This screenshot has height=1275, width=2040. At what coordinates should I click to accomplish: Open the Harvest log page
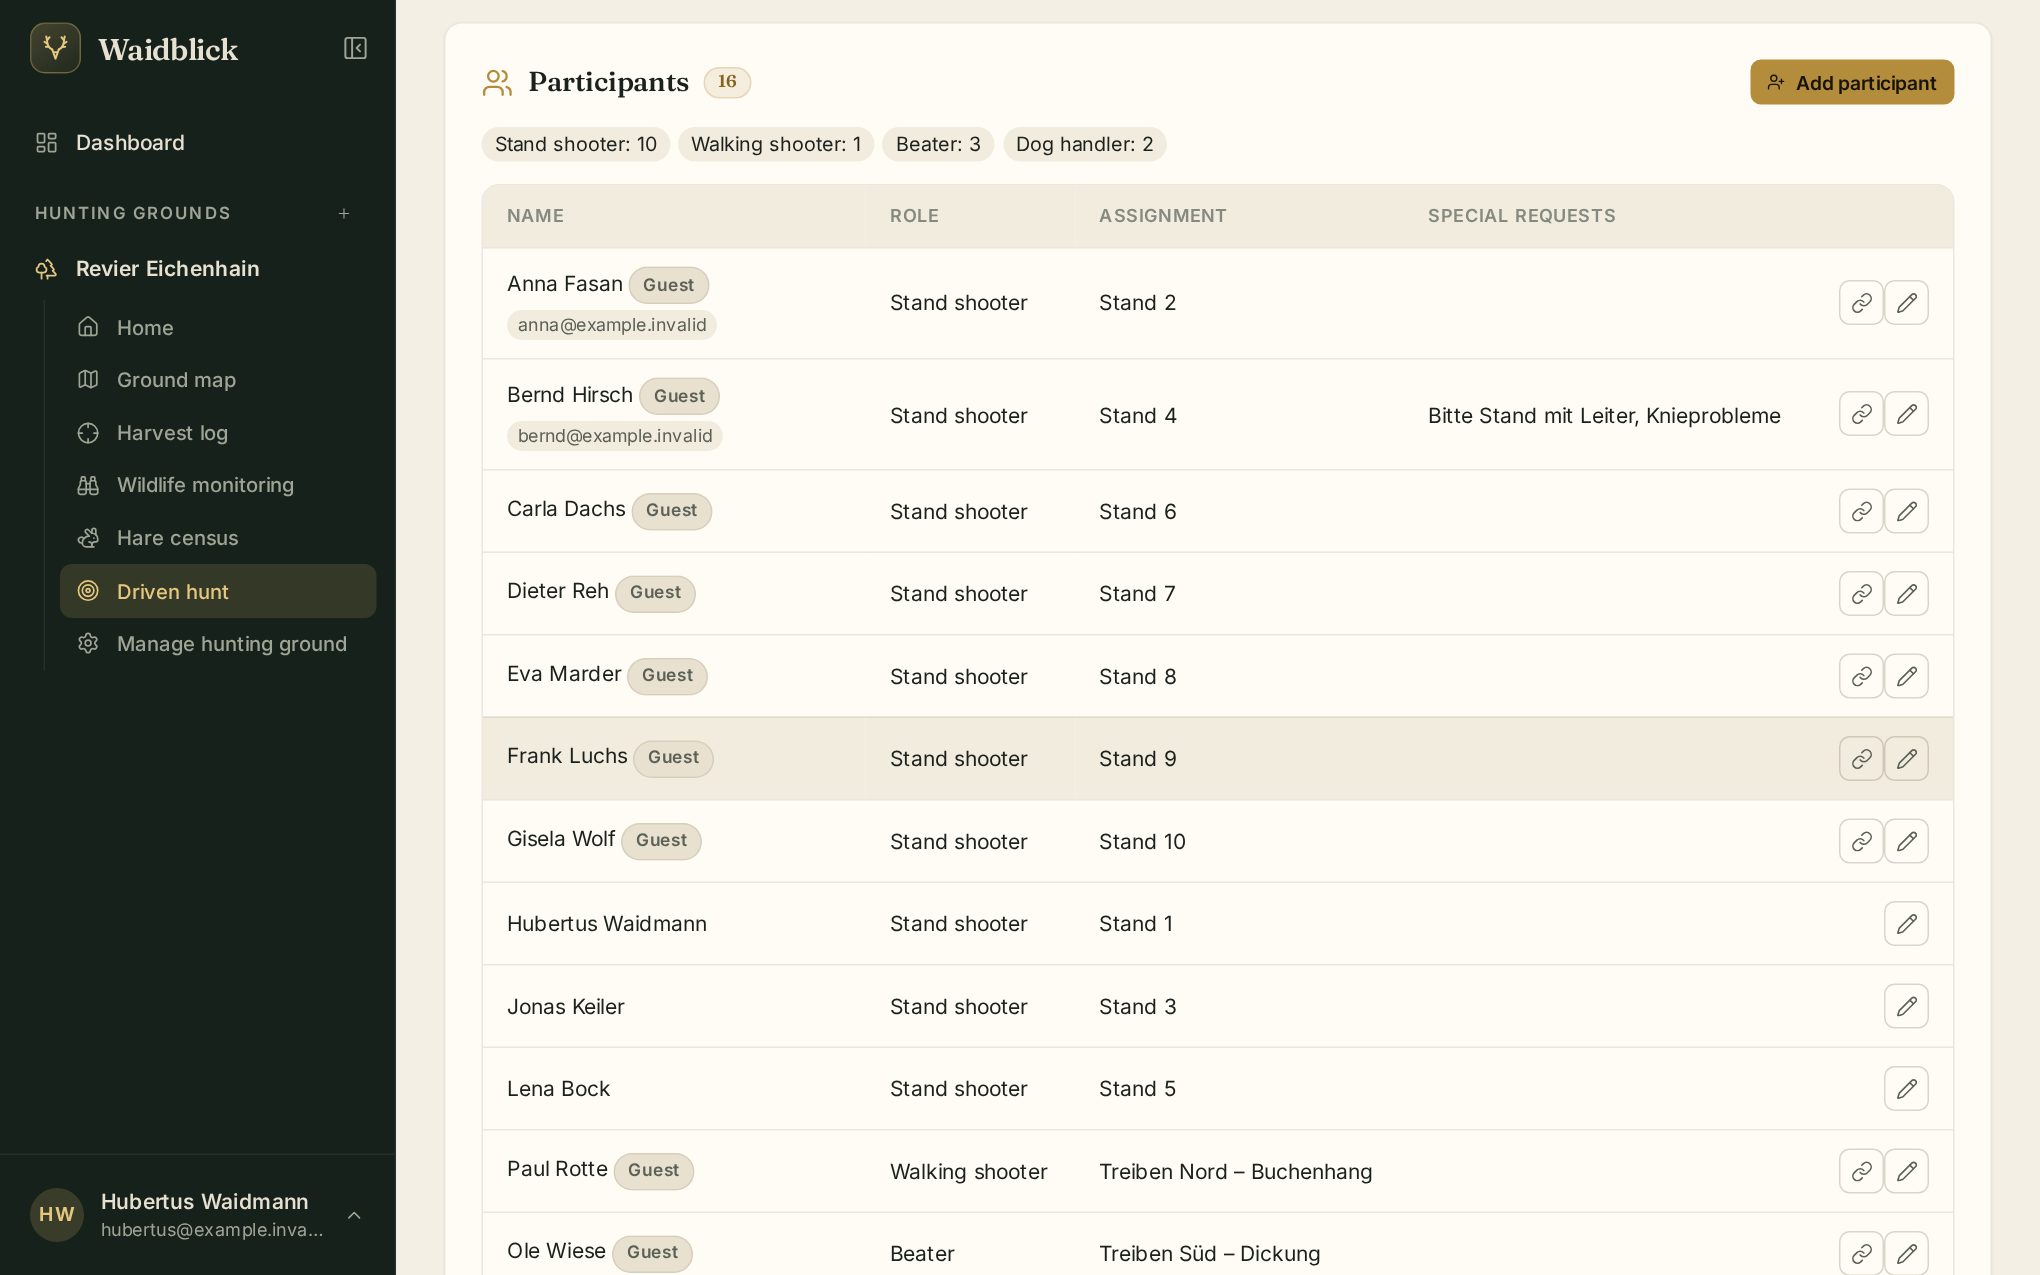[218, 433]
